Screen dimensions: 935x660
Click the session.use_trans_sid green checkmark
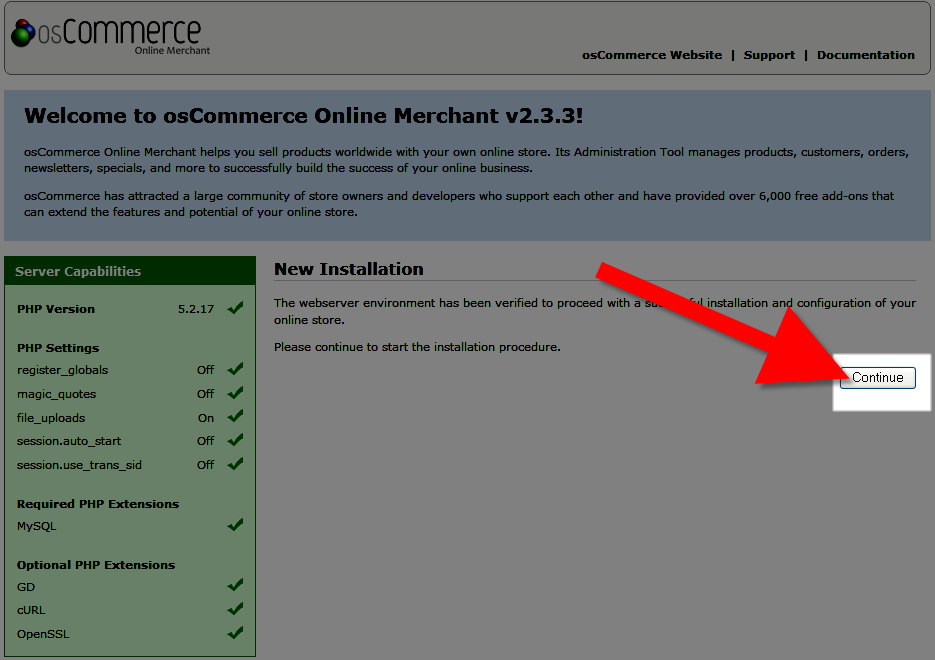235,464
